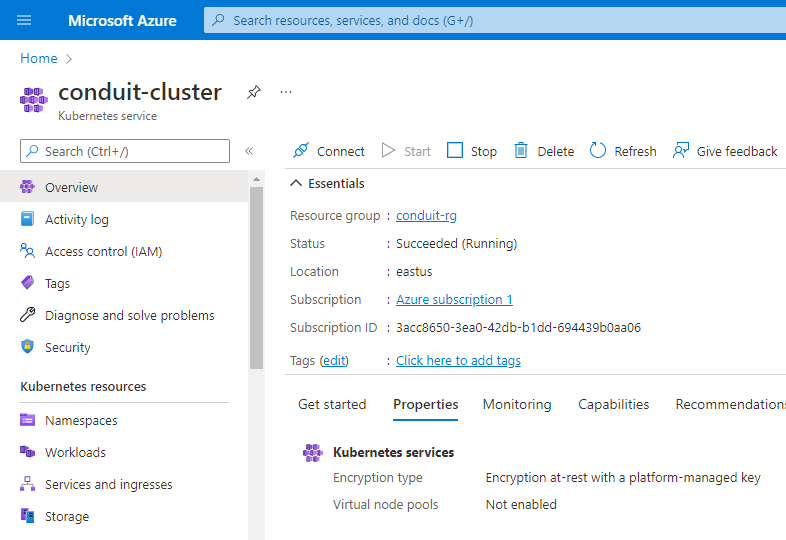The image size is (786, 540).
Task: Open Give feedback
Action: [x=736, y=151]
